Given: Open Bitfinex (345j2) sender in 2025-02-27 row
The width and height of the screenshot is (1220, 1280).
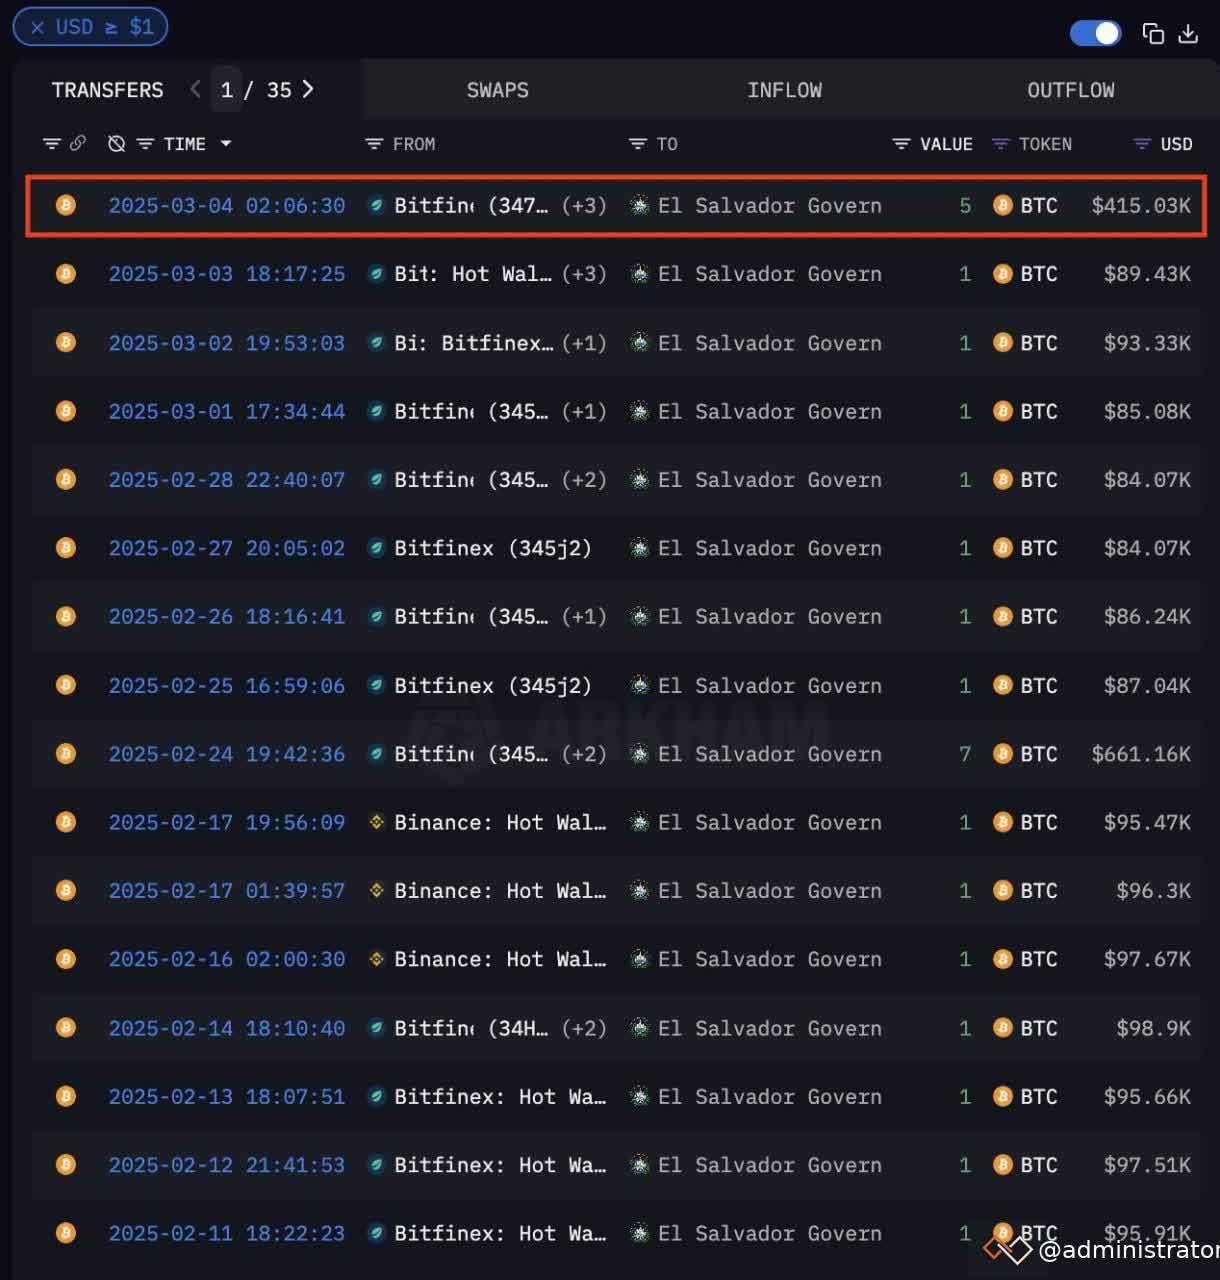Looking at the screenshot, I should (493, 548).
